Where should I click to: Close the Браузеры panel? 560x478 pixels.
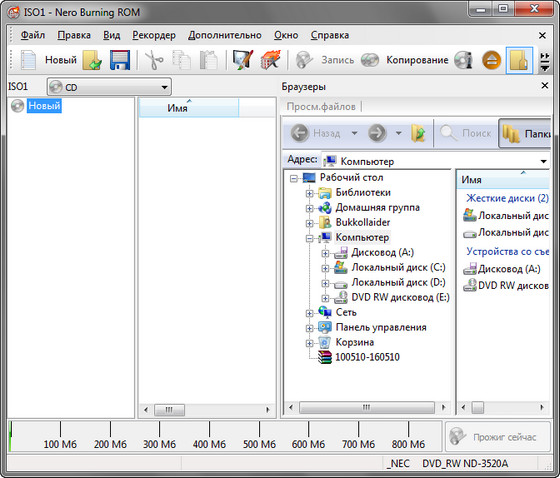(545, 85)
